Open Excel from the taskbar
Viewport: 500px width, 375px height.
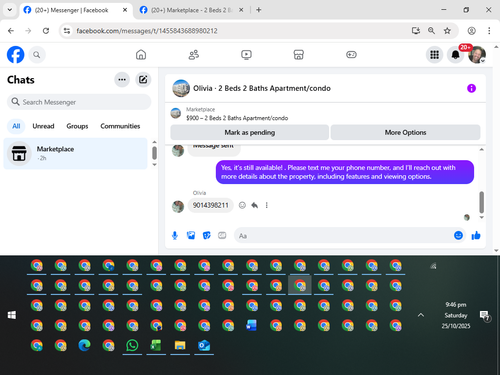(x=156, y=345)
